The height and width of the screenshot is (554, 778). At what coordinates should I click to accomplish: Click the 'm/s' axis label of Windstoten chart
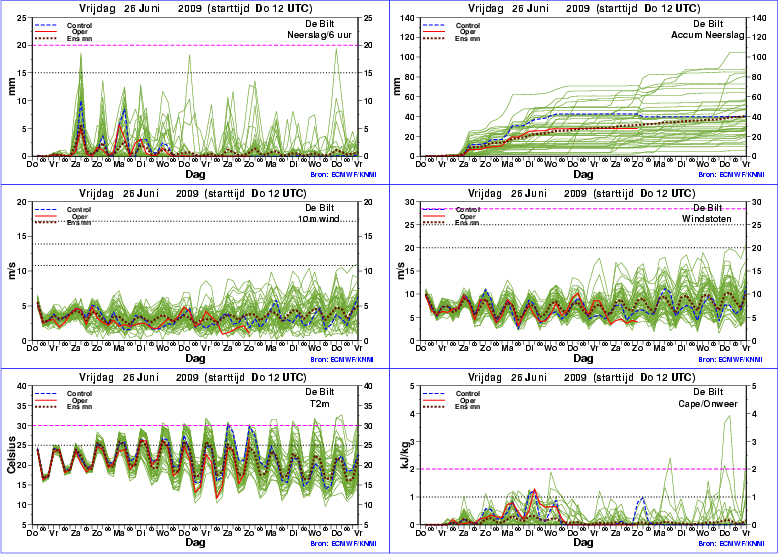399,272
